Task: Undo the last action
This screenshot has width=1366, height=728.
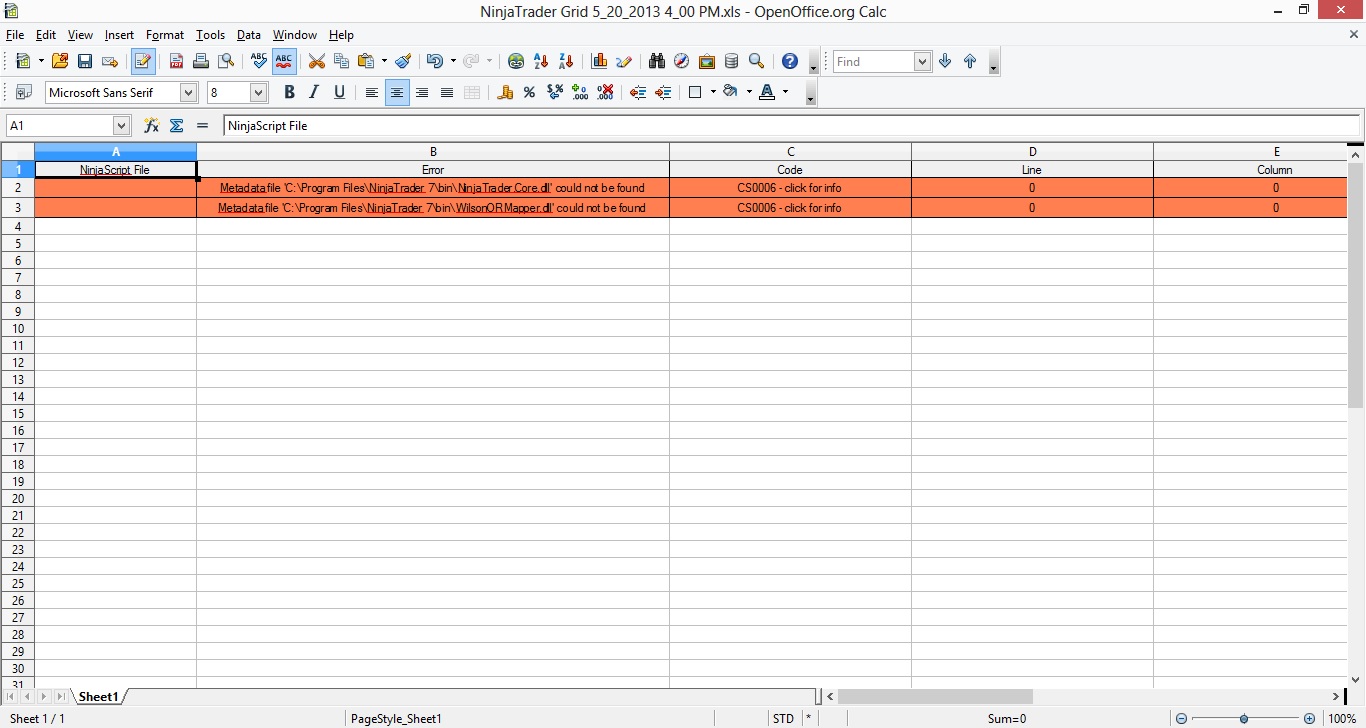Action: [435, 61]
